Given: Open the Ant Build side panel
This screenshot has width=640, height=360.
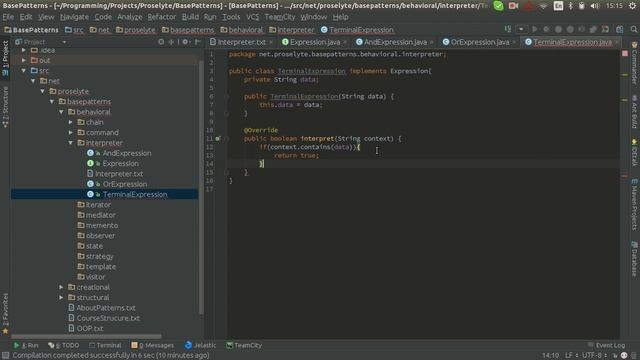Looking at the screenshot, I should click(634, 111).
